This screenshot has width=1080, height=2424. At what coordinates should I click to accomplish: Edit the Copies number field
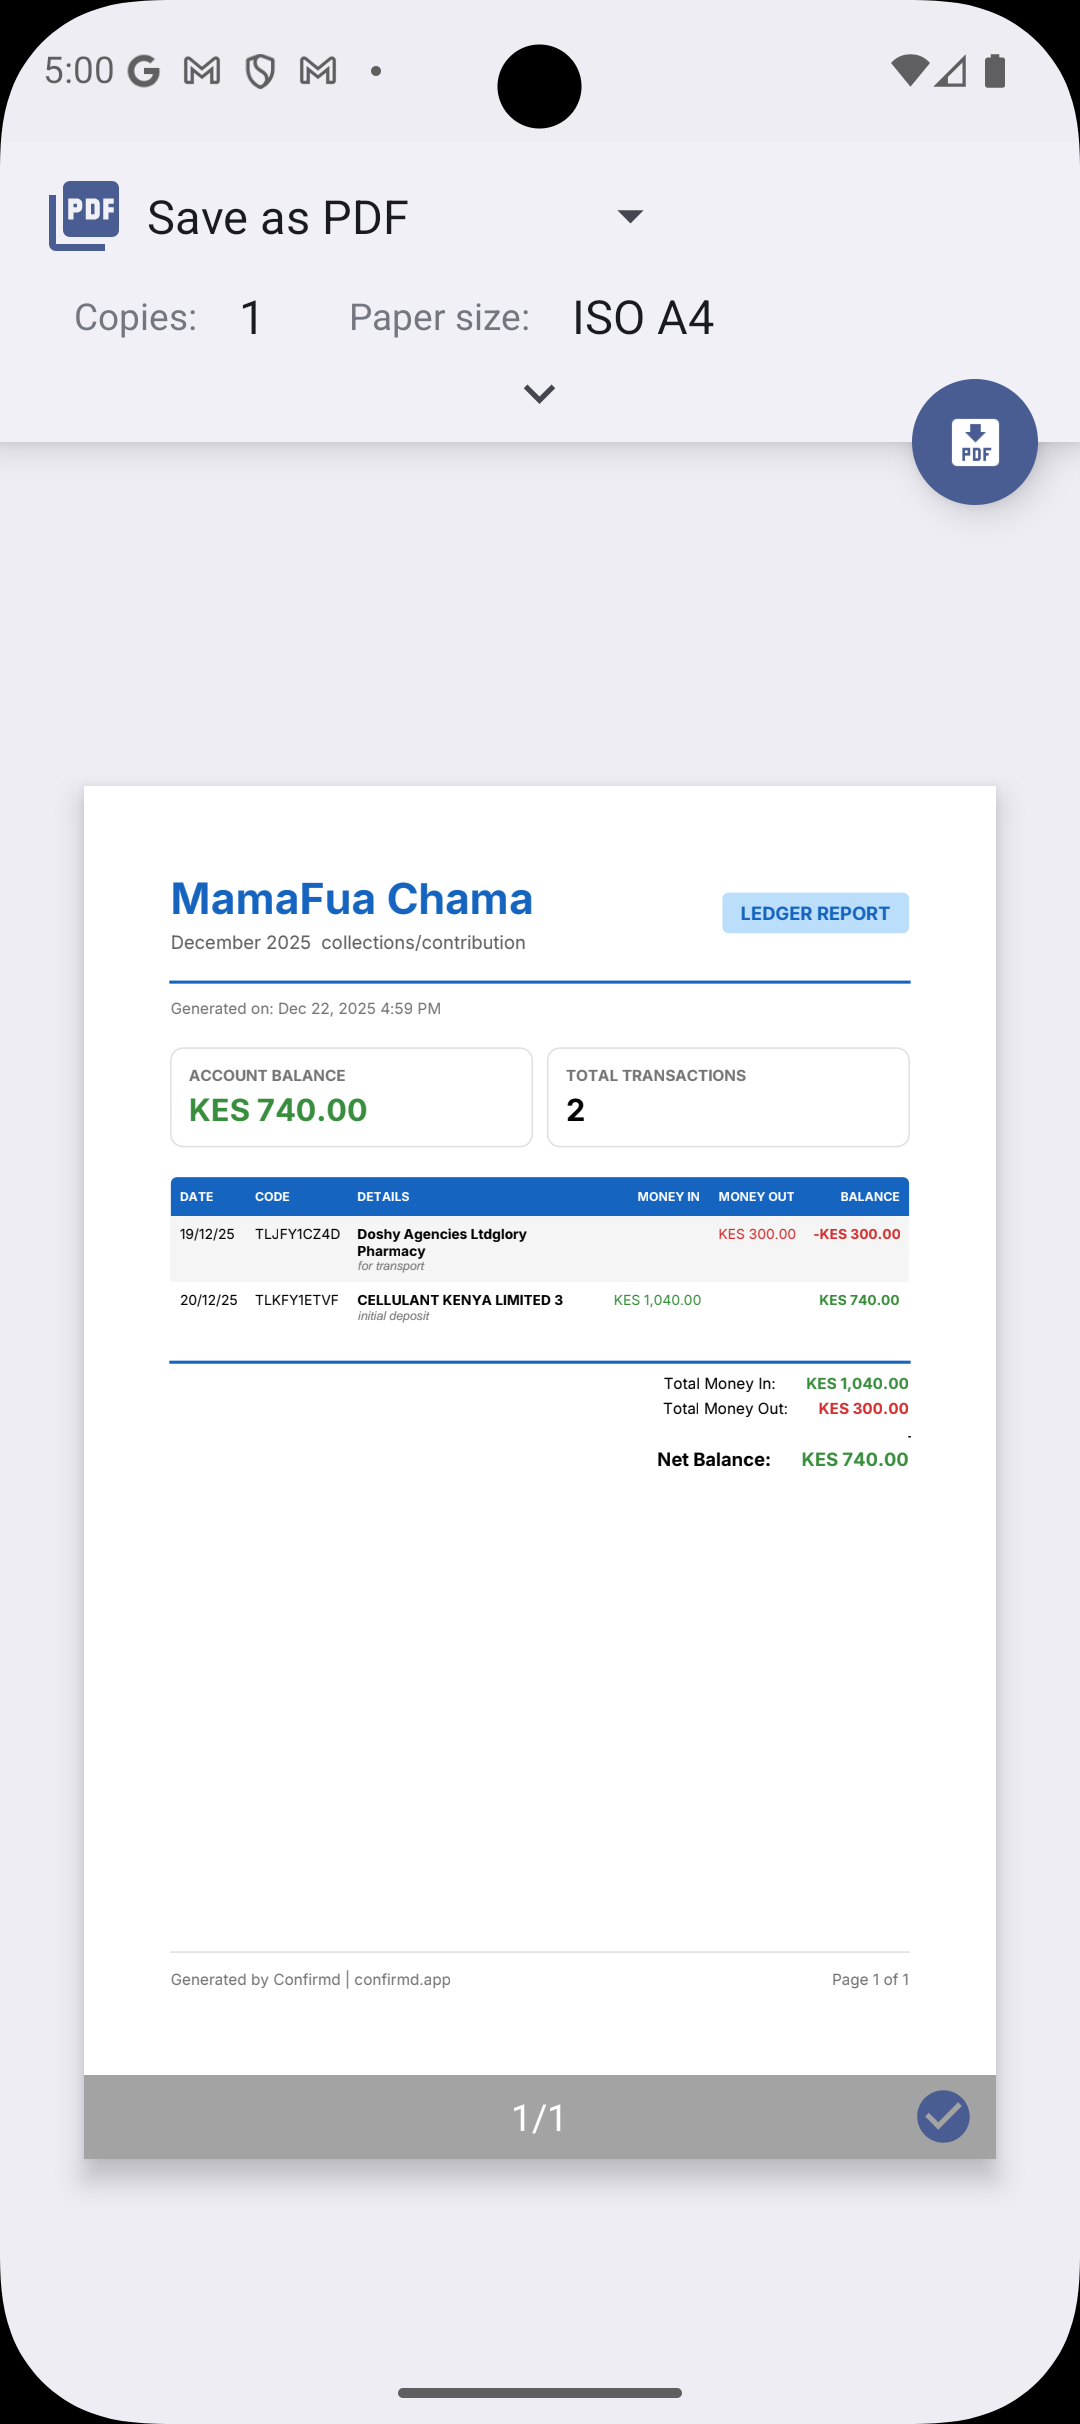(251, 318)
